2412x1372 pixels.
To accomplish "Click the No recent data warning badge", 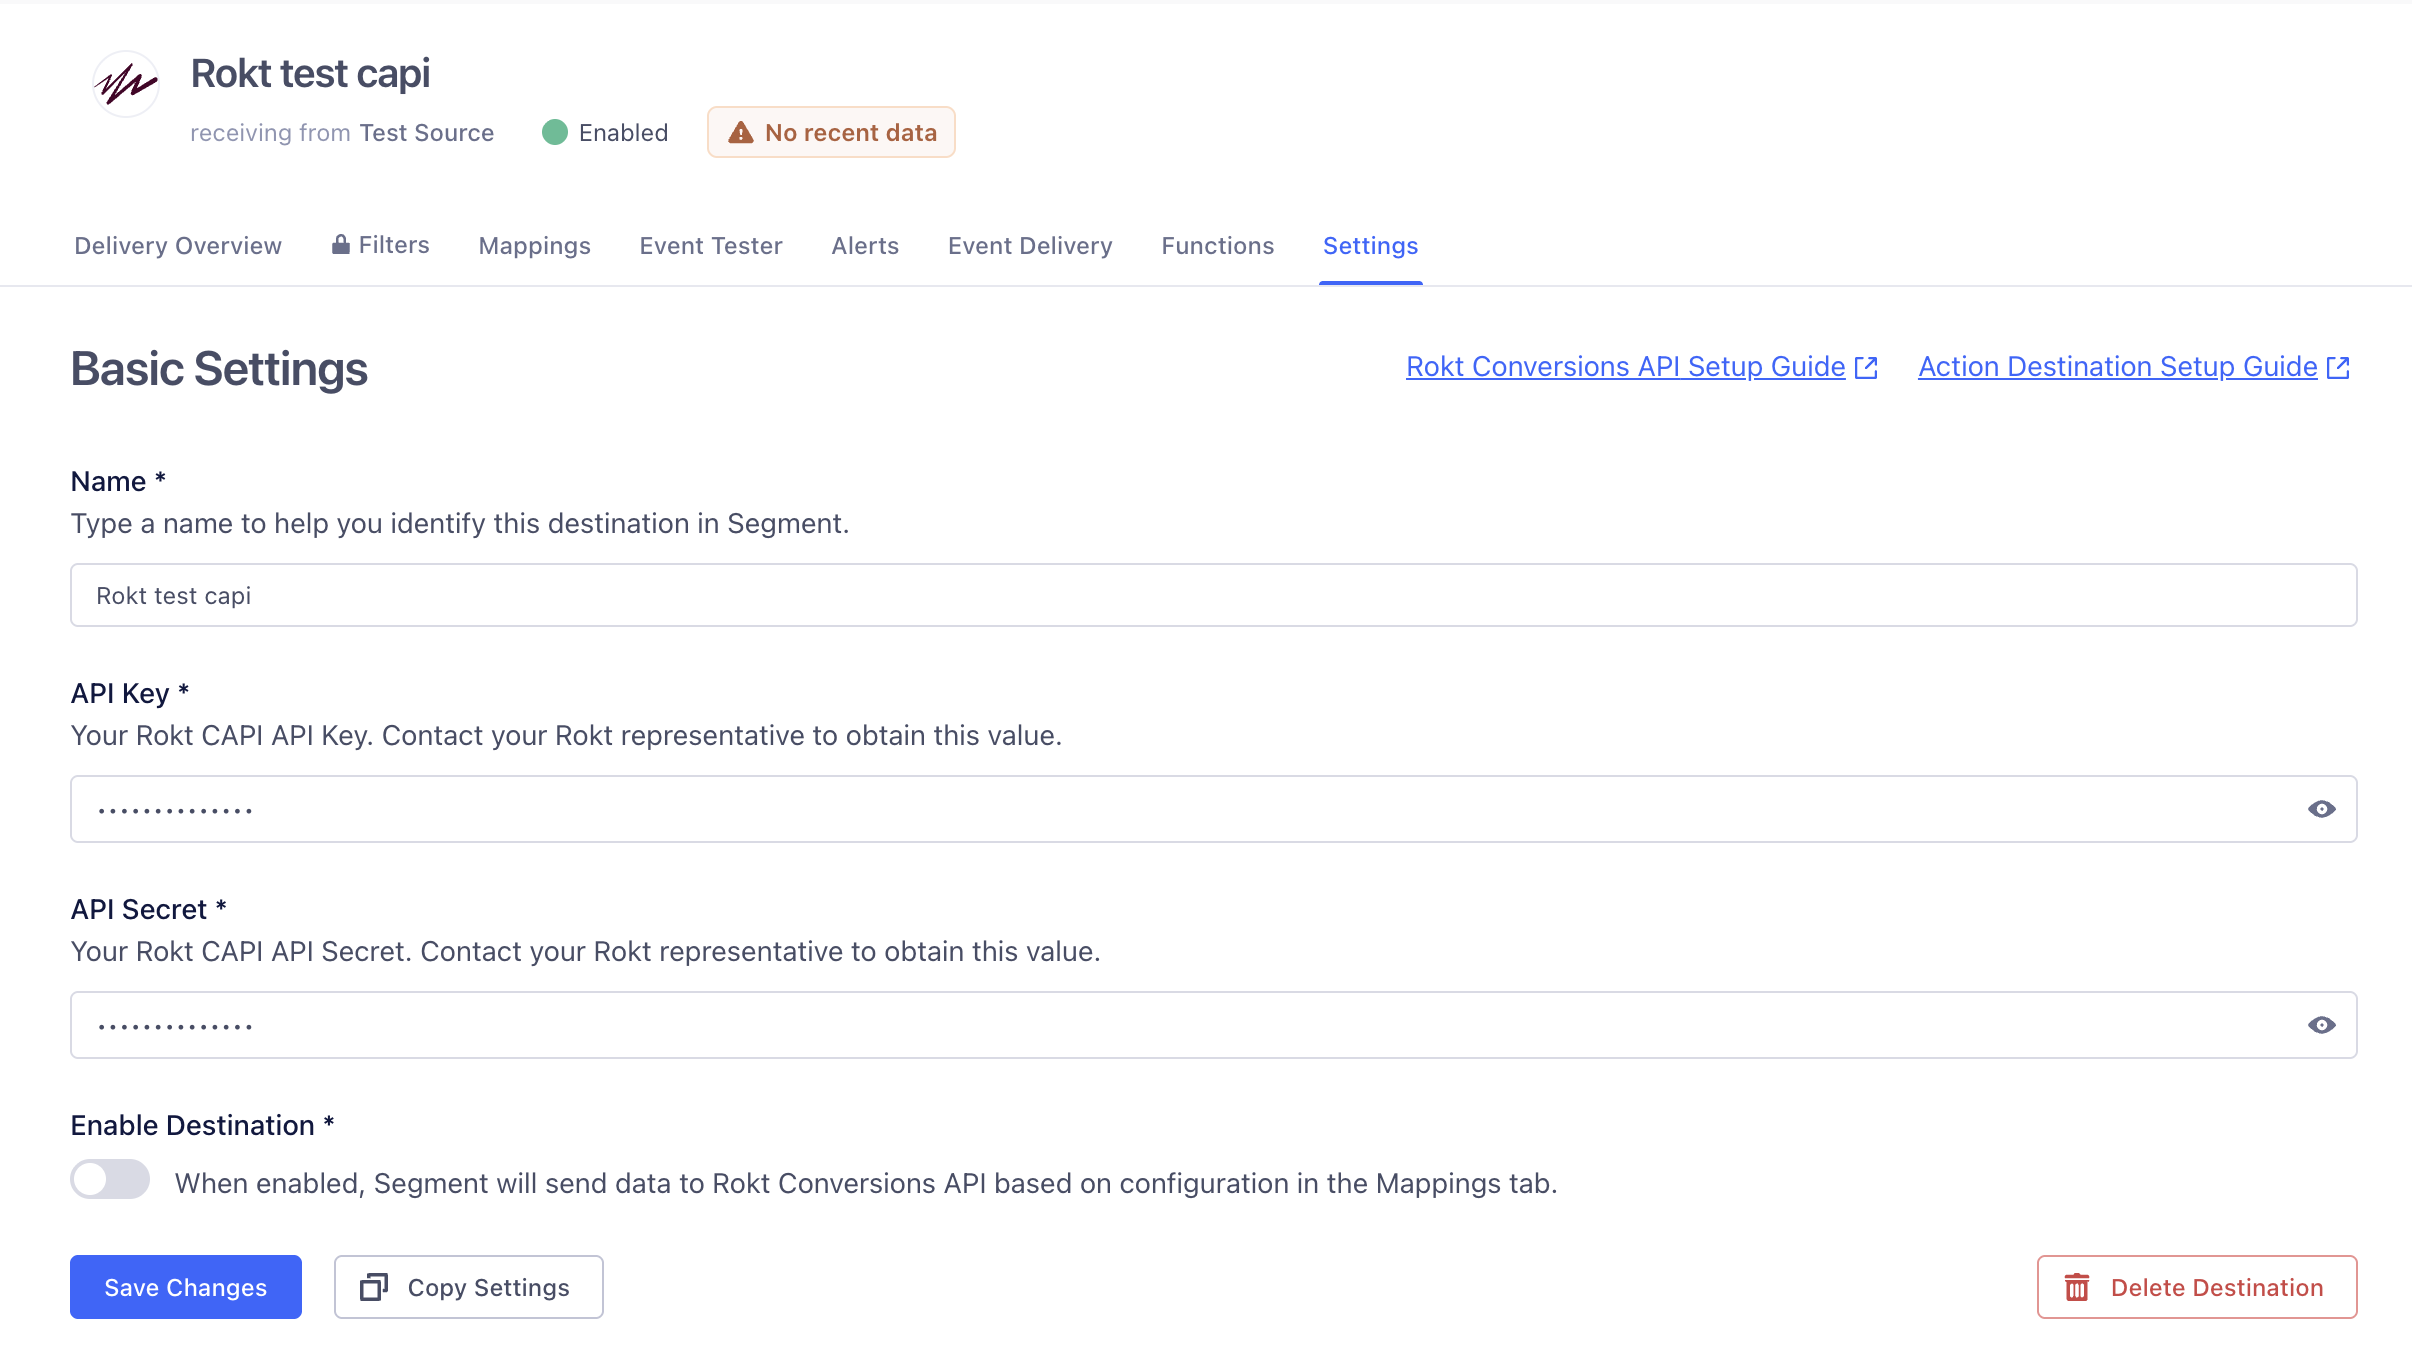I will (x=831, y=132).
